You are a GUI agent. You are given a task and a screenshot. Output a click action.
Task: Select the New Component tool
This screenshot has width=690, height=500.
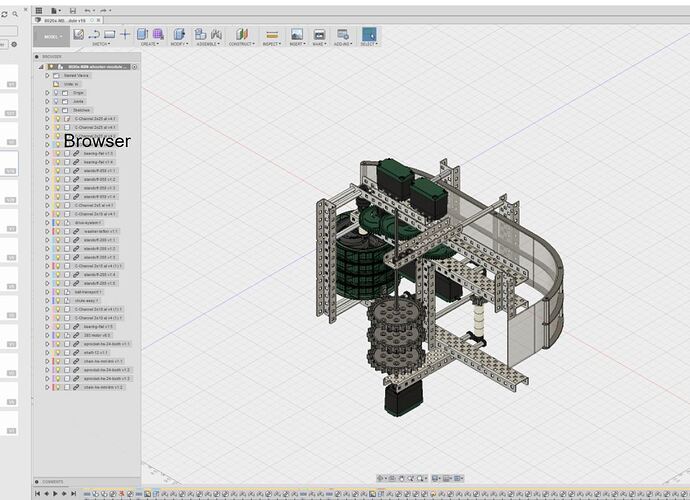point(201,34)
